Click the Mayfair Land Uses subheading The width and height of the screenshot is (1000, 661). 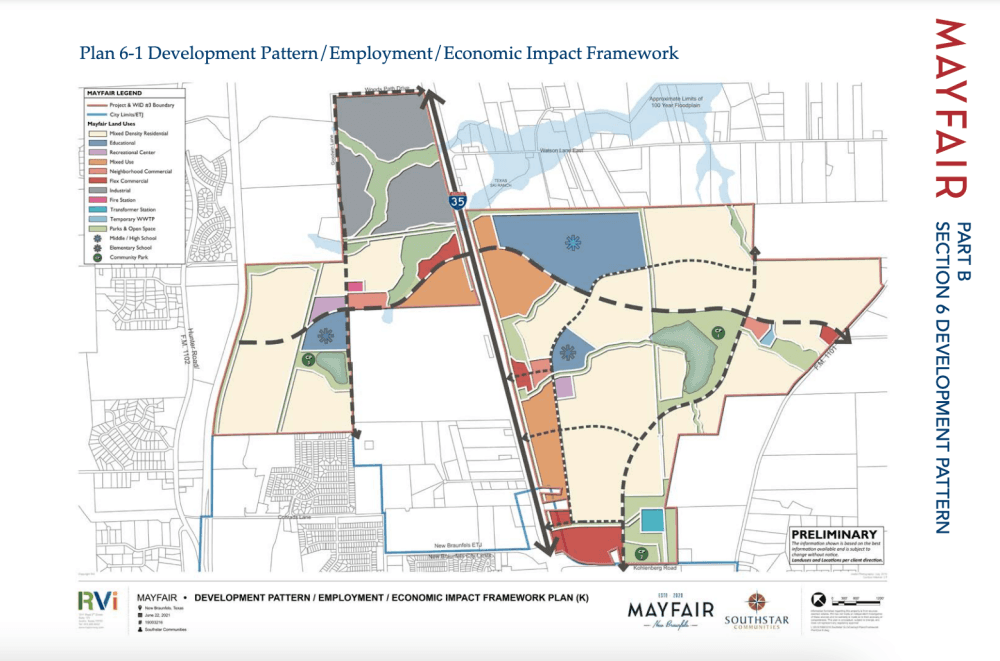pos(111,124)
